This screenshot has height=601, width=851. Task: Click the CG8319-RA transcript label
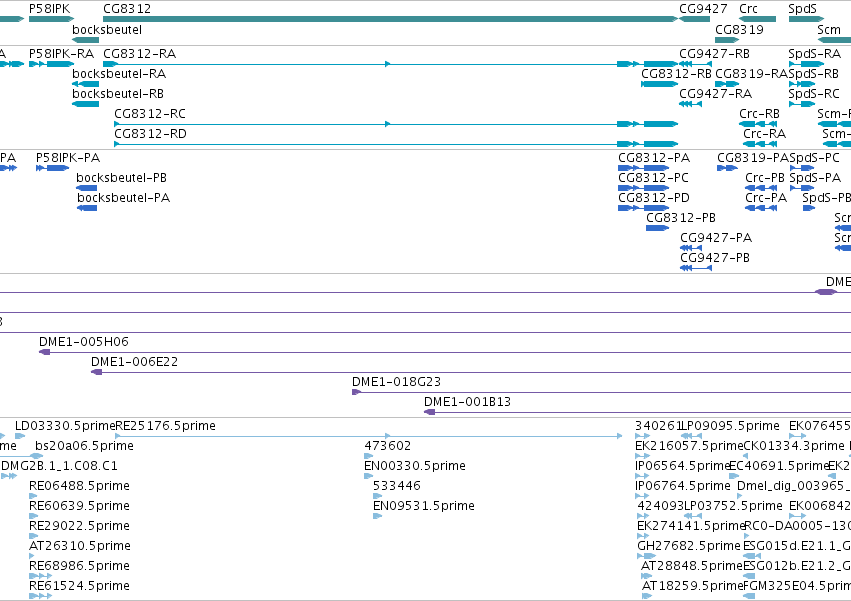tap(751, 74)
